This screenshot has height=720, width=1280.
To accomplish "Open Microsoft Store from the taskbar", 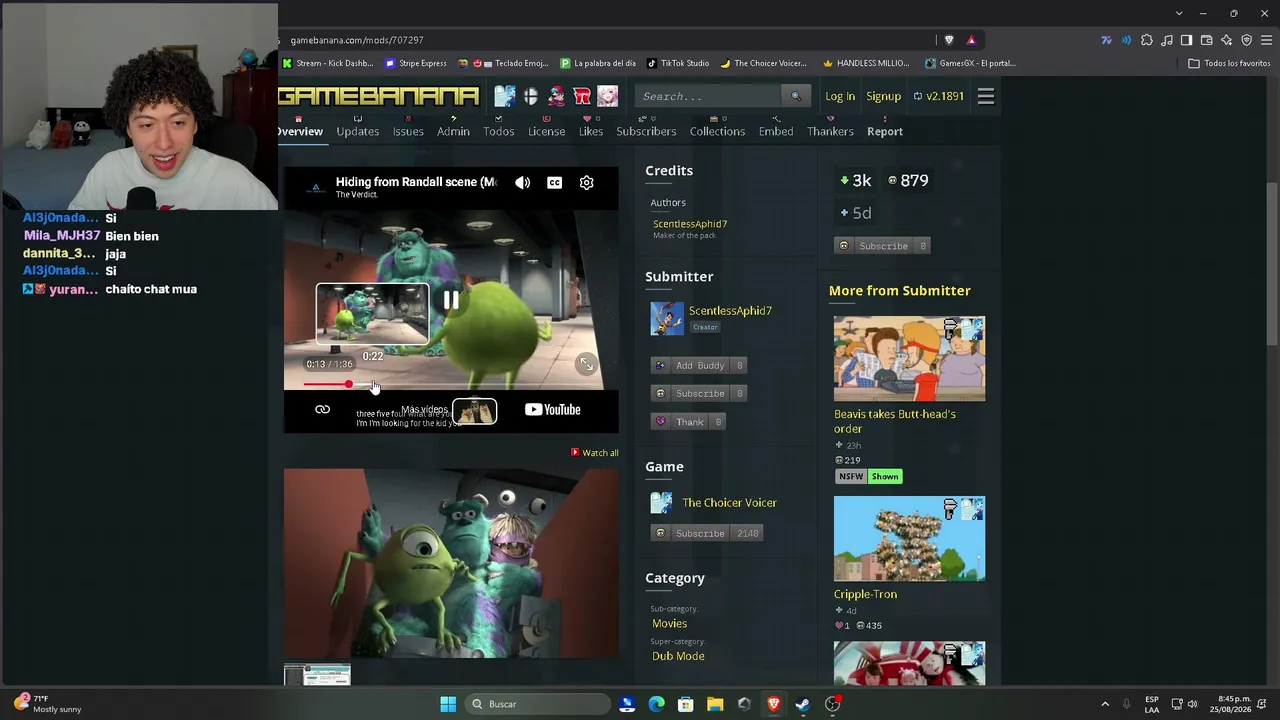I will coord(686,704).
